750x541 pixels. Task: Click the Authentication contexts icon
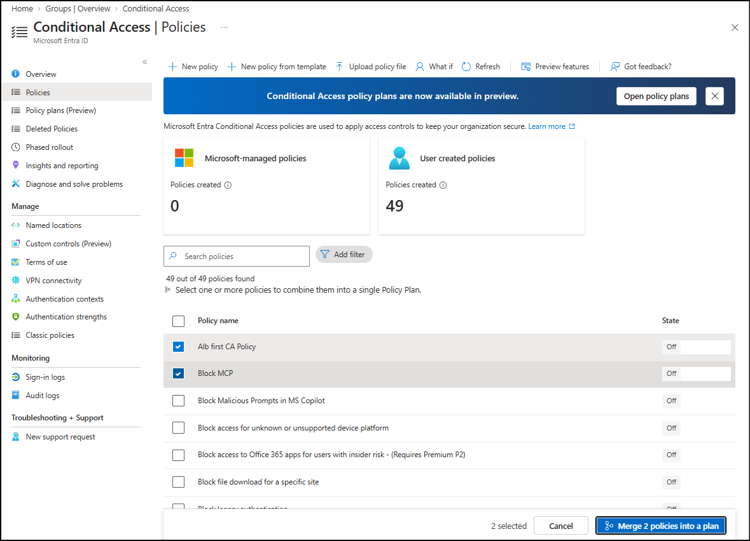[x=15, y=298]
